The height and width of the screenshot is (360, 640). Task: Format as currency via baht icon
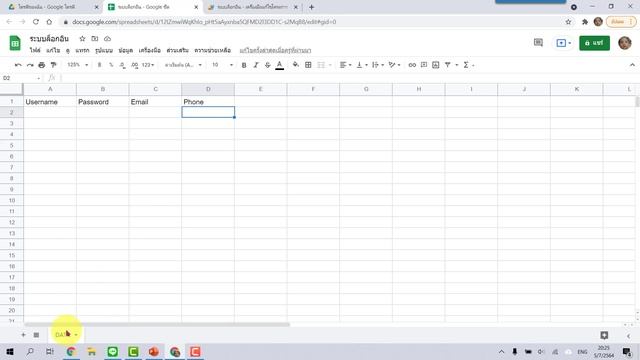pyautogui.click(x=99, y=65)
